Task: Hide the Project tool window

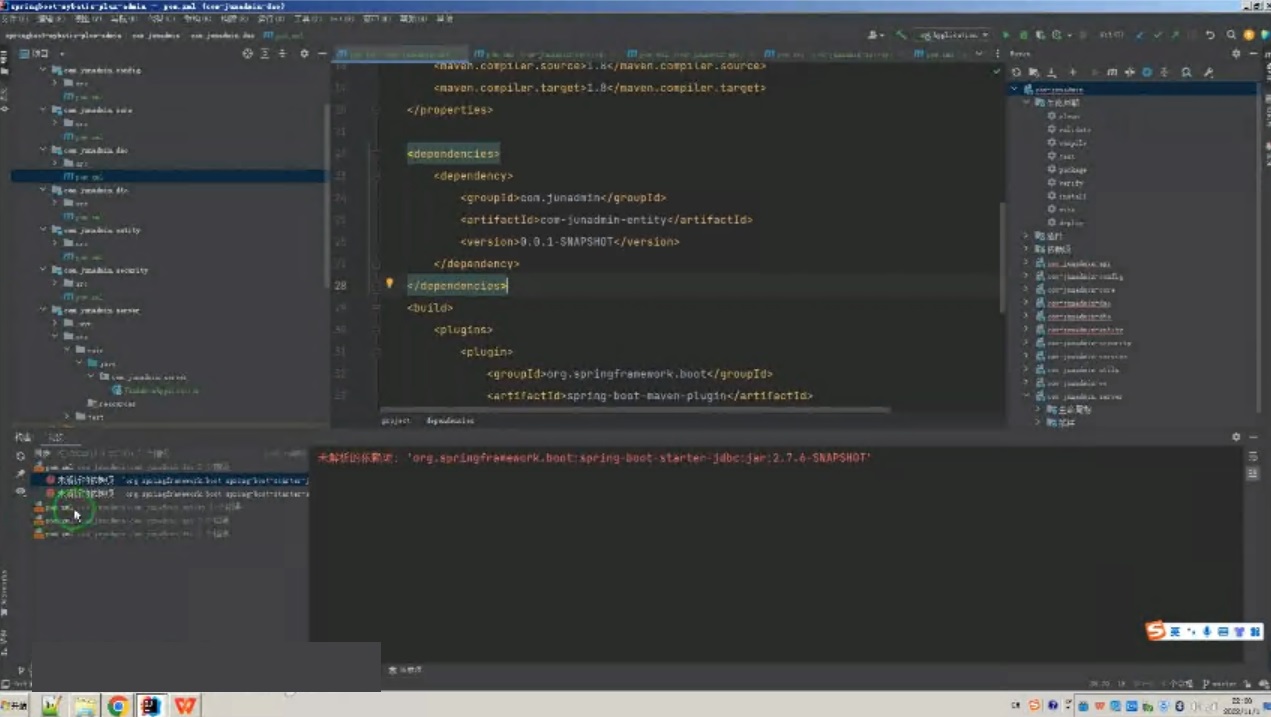Action: [321, 53]
